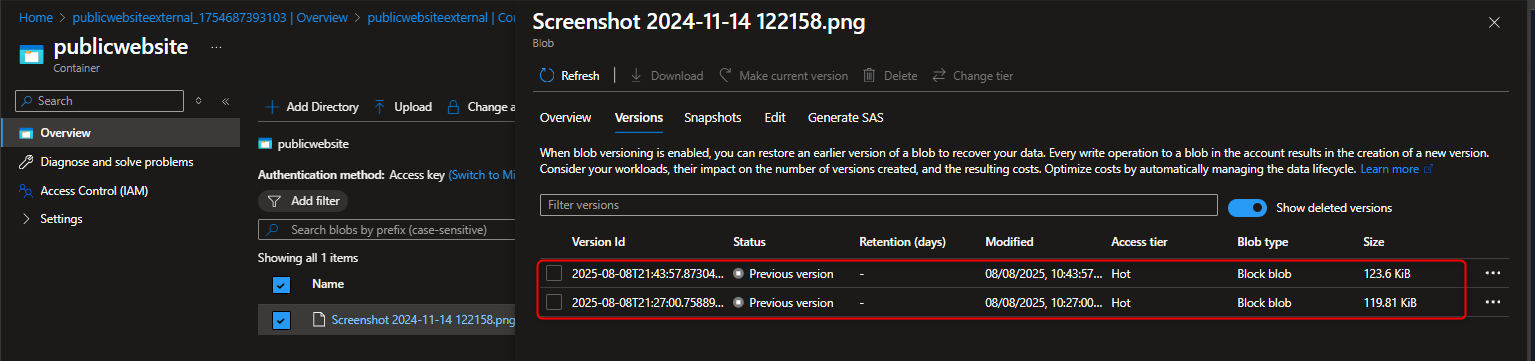
Task: Click in the sidebar Search field
Action: pyautogui.click(x=100, y=101)
